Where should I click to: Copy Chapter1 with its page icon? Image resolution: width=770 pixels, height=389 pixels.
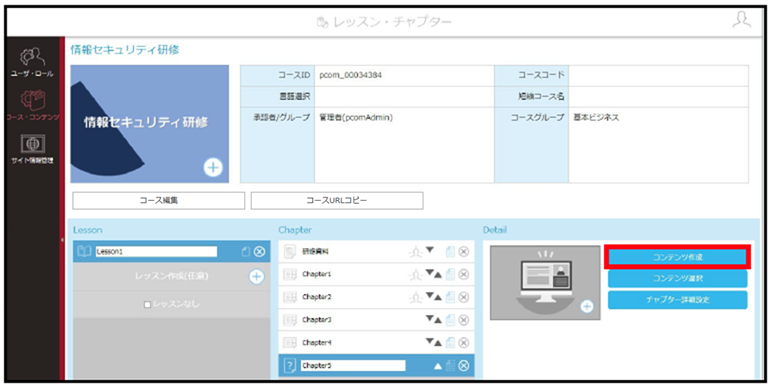[450, 275]
